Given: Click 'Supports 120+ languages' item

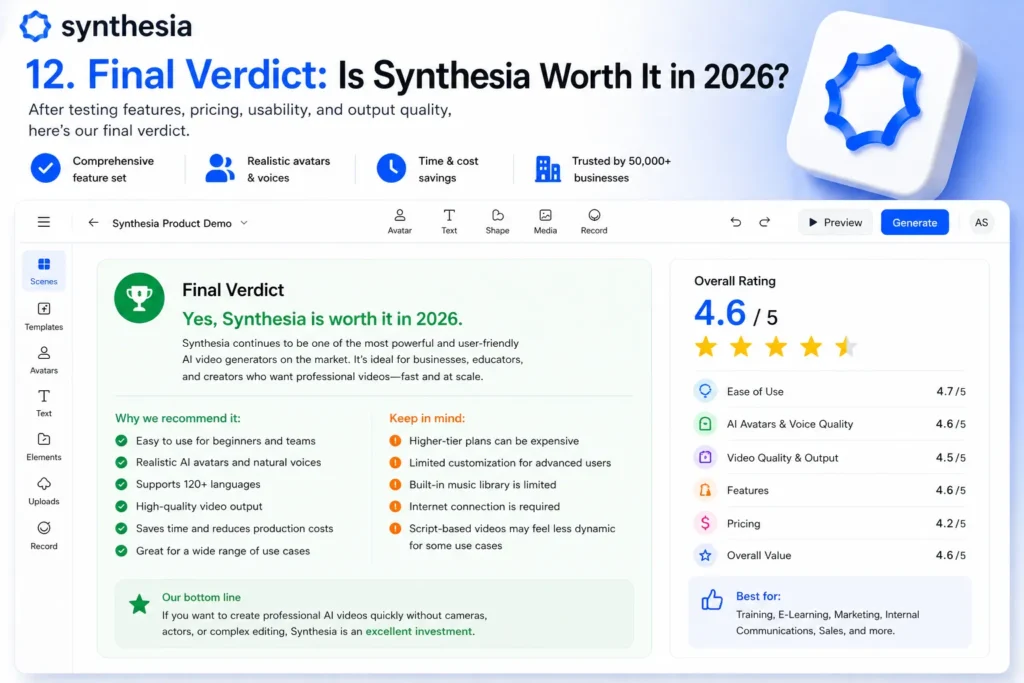Looking at the screenshot, I should tap(198, 484).
